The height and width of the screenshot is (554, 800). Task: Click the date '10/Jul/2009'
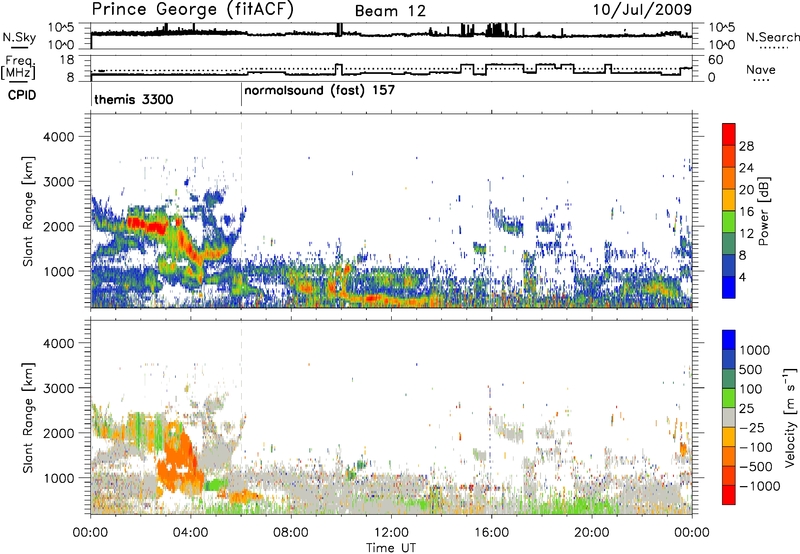pos(642,10)
